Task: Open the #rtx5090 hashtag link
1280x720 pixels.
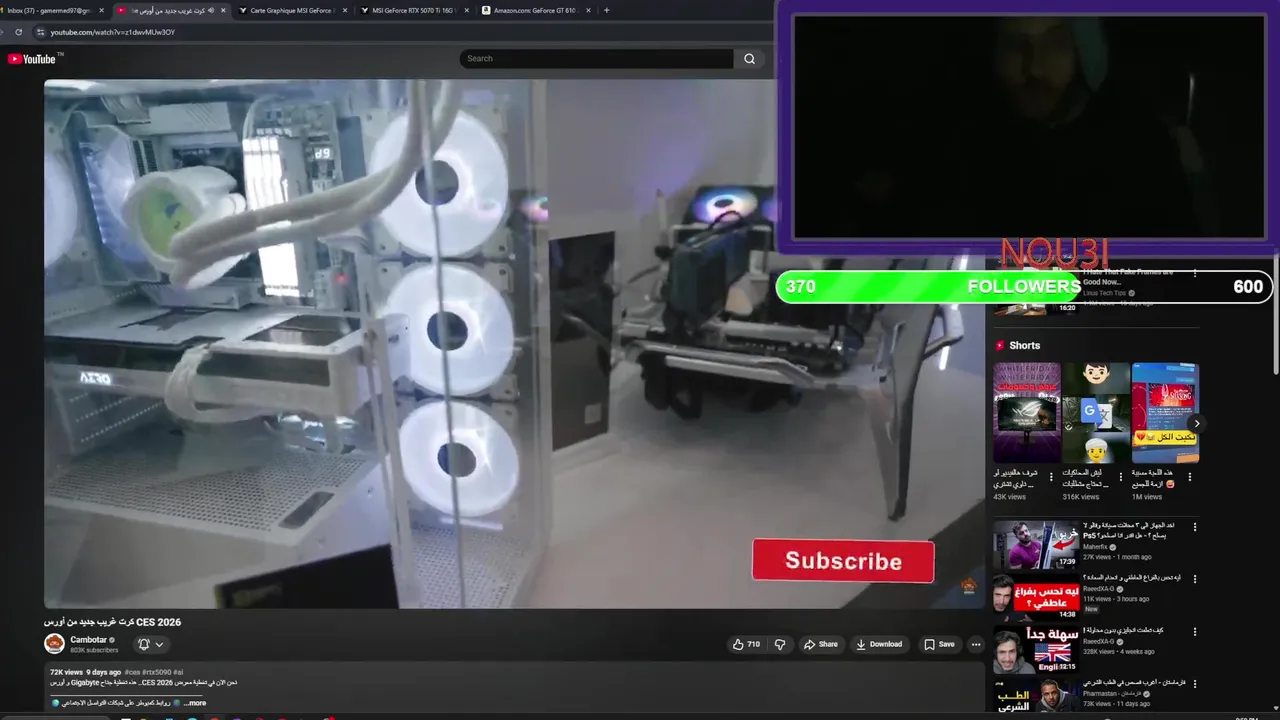Action: [x=157, y=672]
